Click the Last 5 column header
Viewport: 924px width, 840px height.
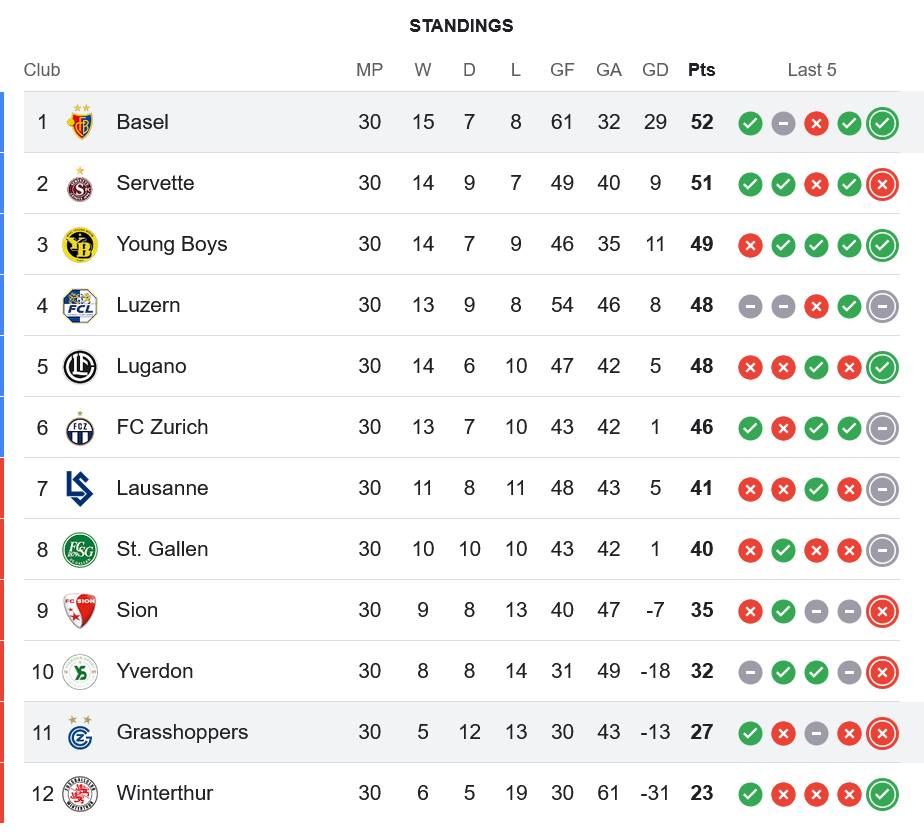pyautogui.click(x=812, y=70)
